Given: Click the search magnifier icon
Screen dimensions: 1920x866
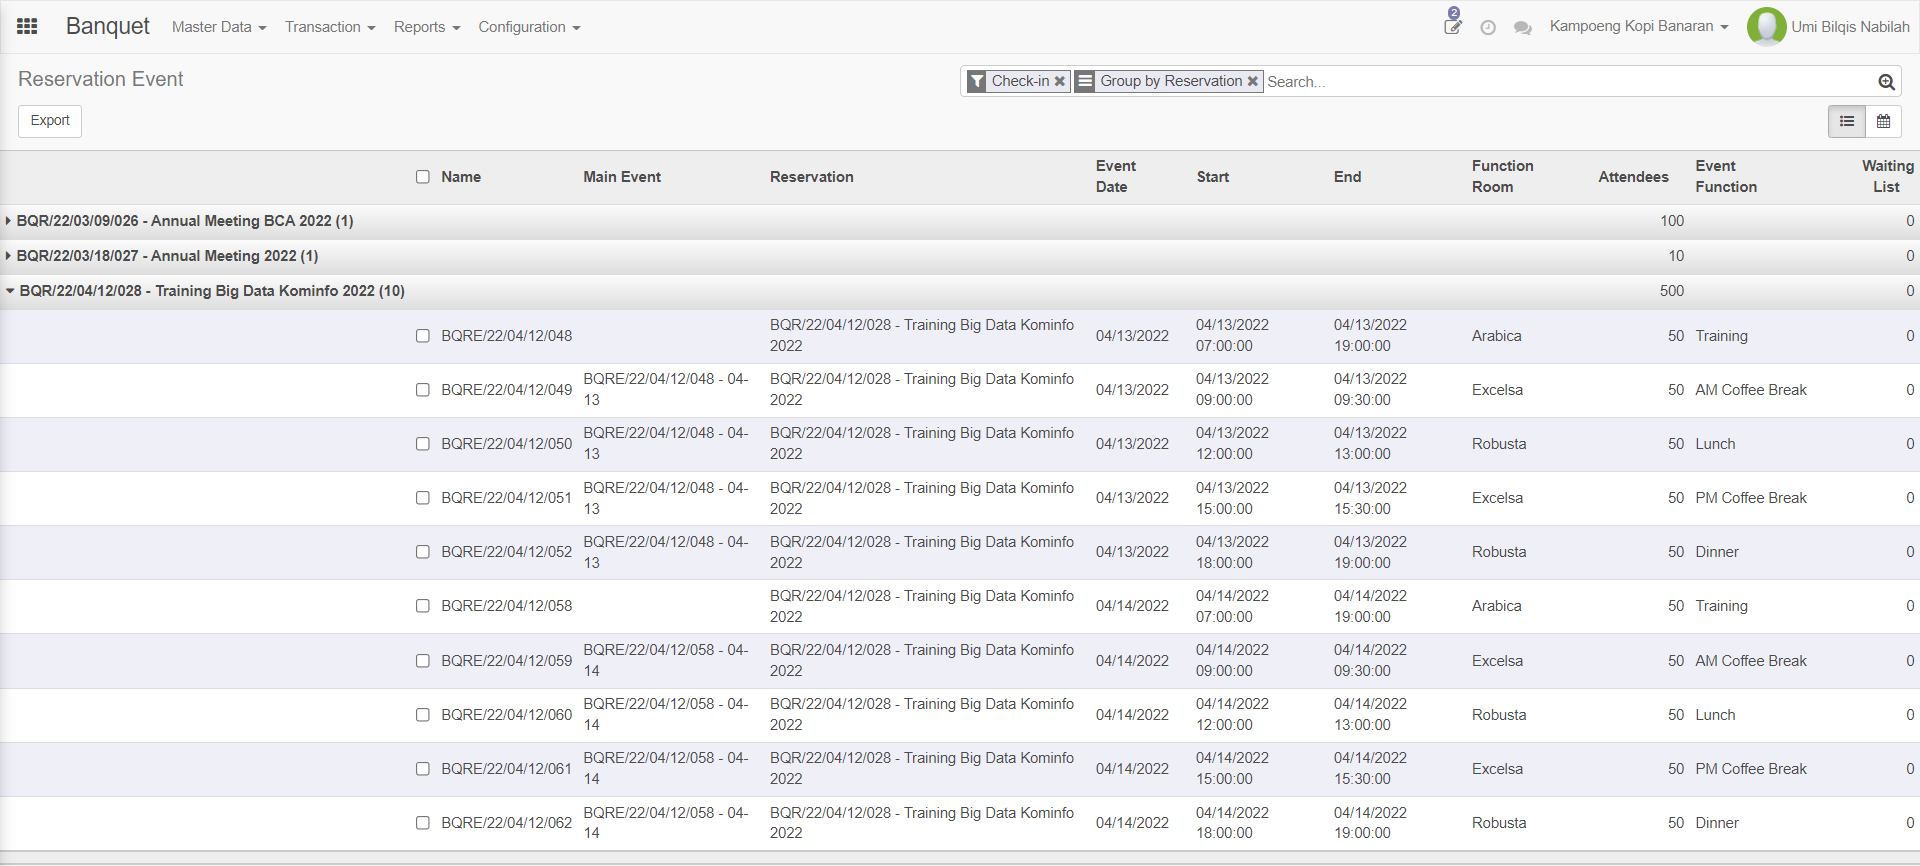Looking at the screenshot, I should coord(1886,82).
